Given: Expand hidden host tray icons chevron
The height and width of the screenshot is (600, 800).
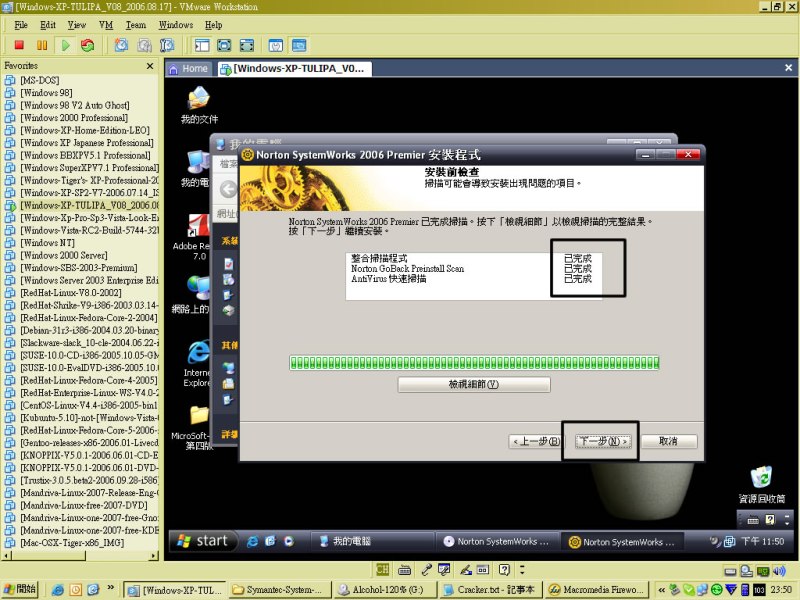Looking at the screenshot, I should (661, 590).
